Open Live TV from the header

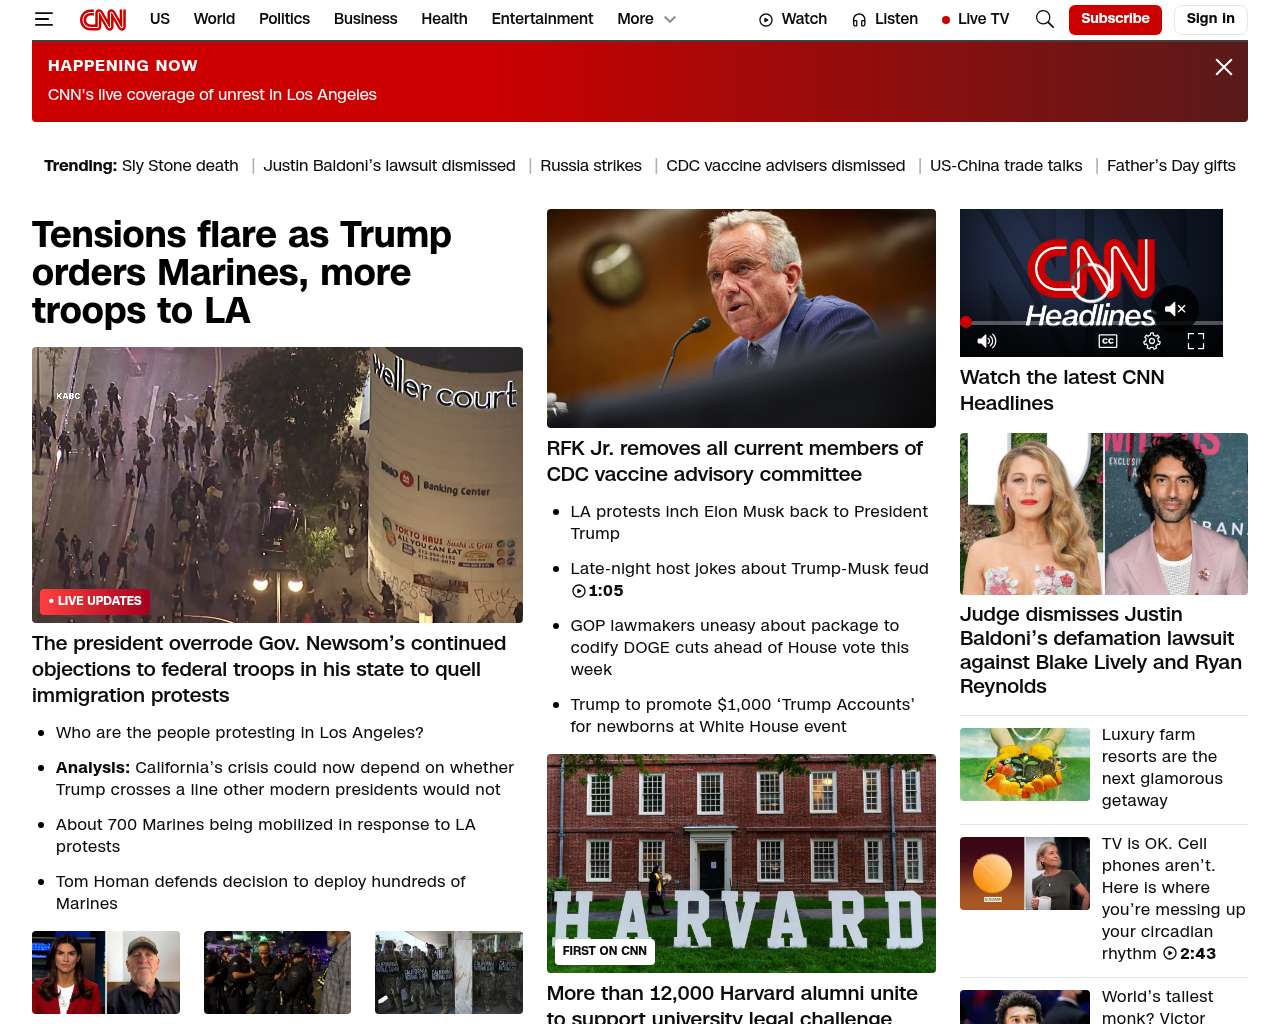click(975, 19)
